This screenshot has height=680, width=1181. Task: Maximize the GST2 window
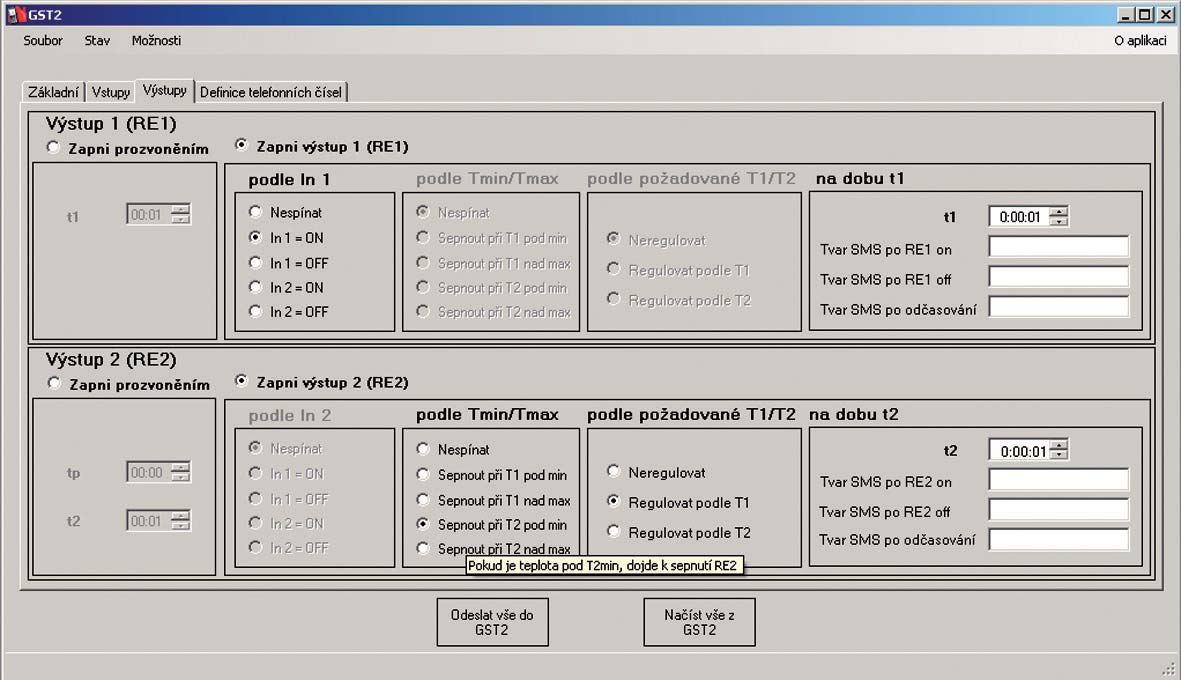coord(1144,14)
